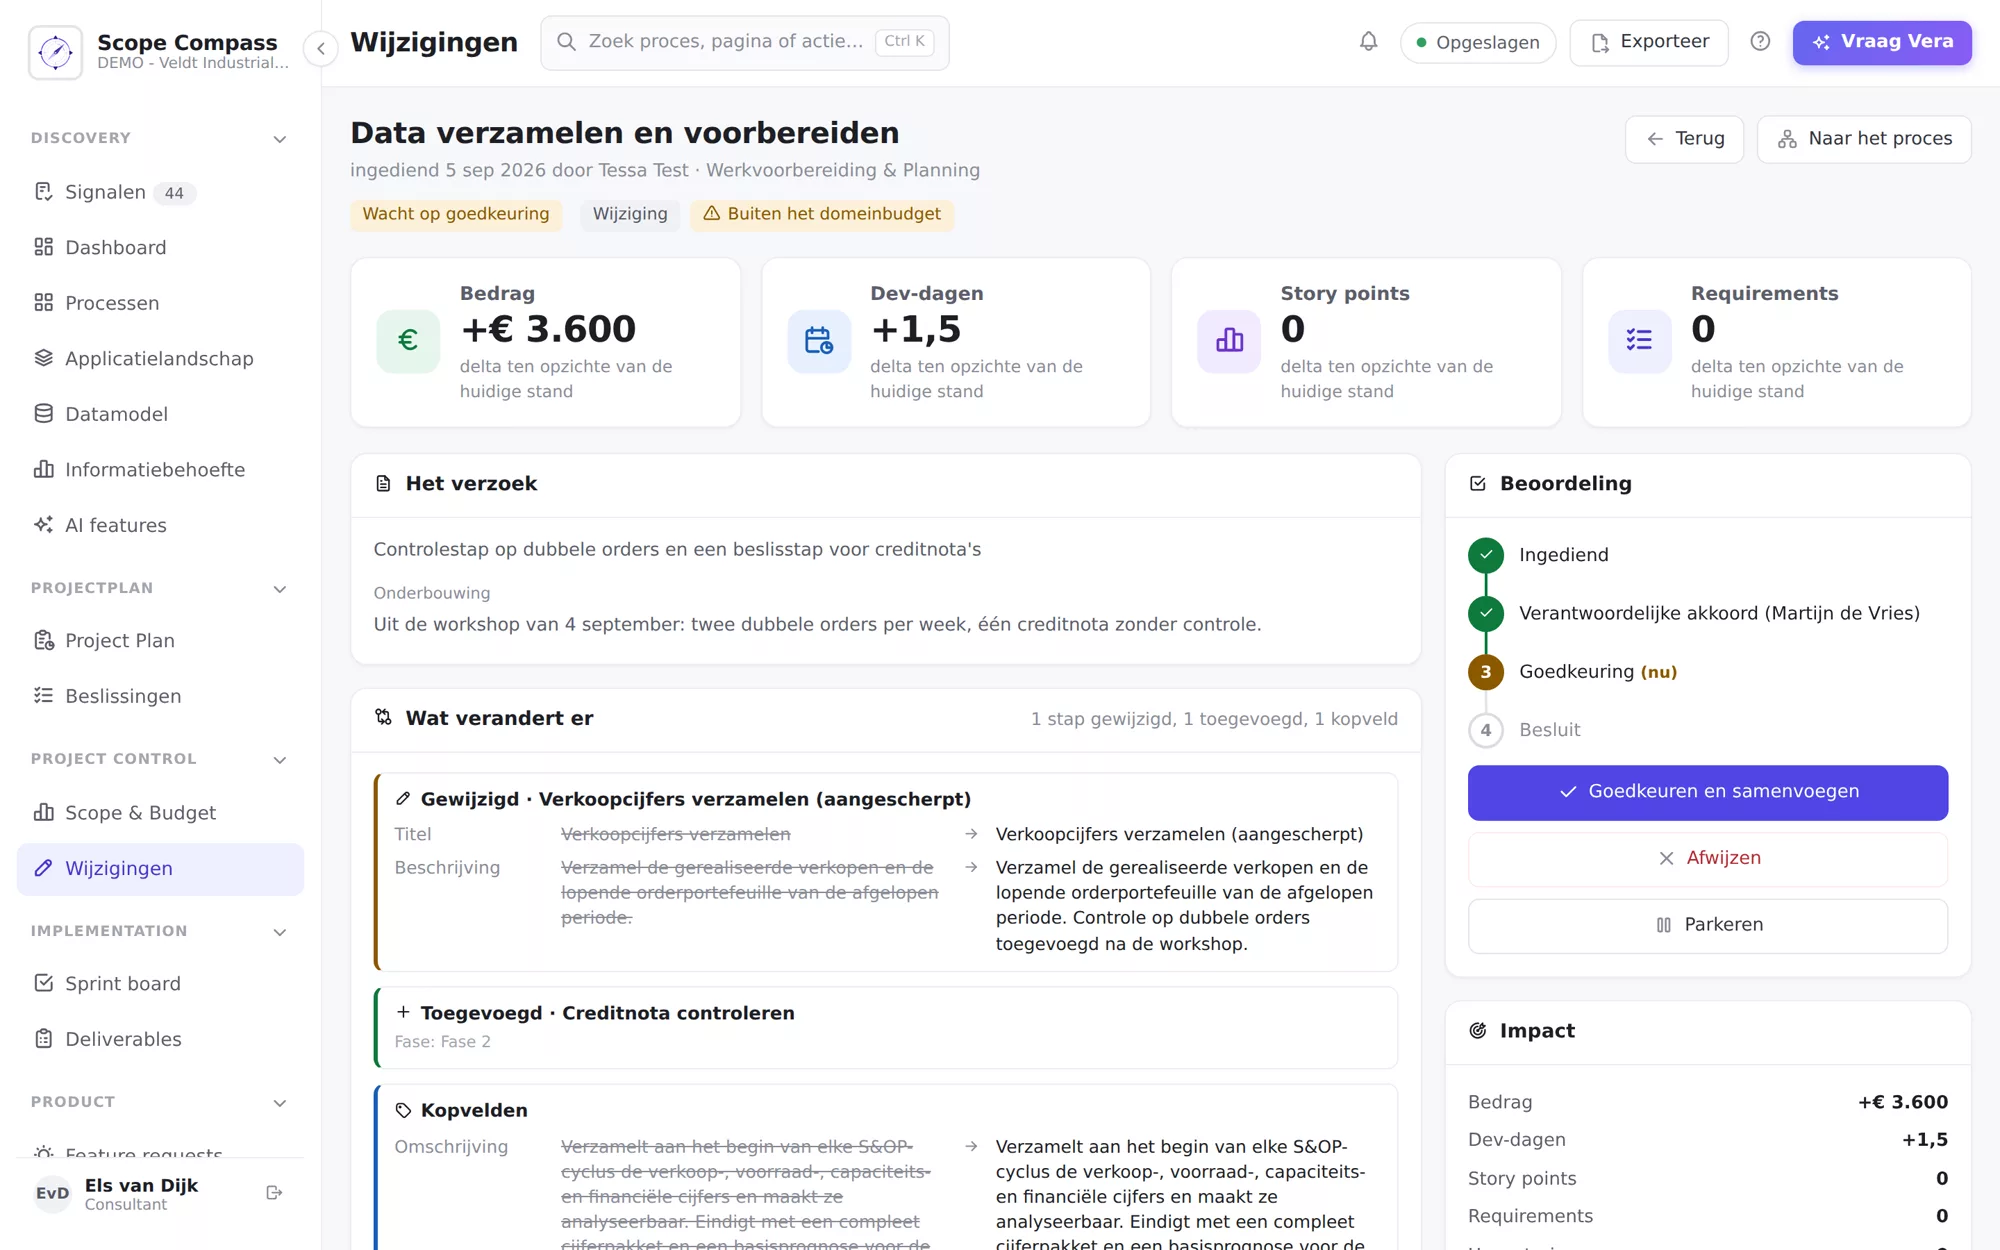The height and width of the screenshot is (1250, 2000).
Task: Click the Signalen count badge 44
Action: click(x=174, y=193)
